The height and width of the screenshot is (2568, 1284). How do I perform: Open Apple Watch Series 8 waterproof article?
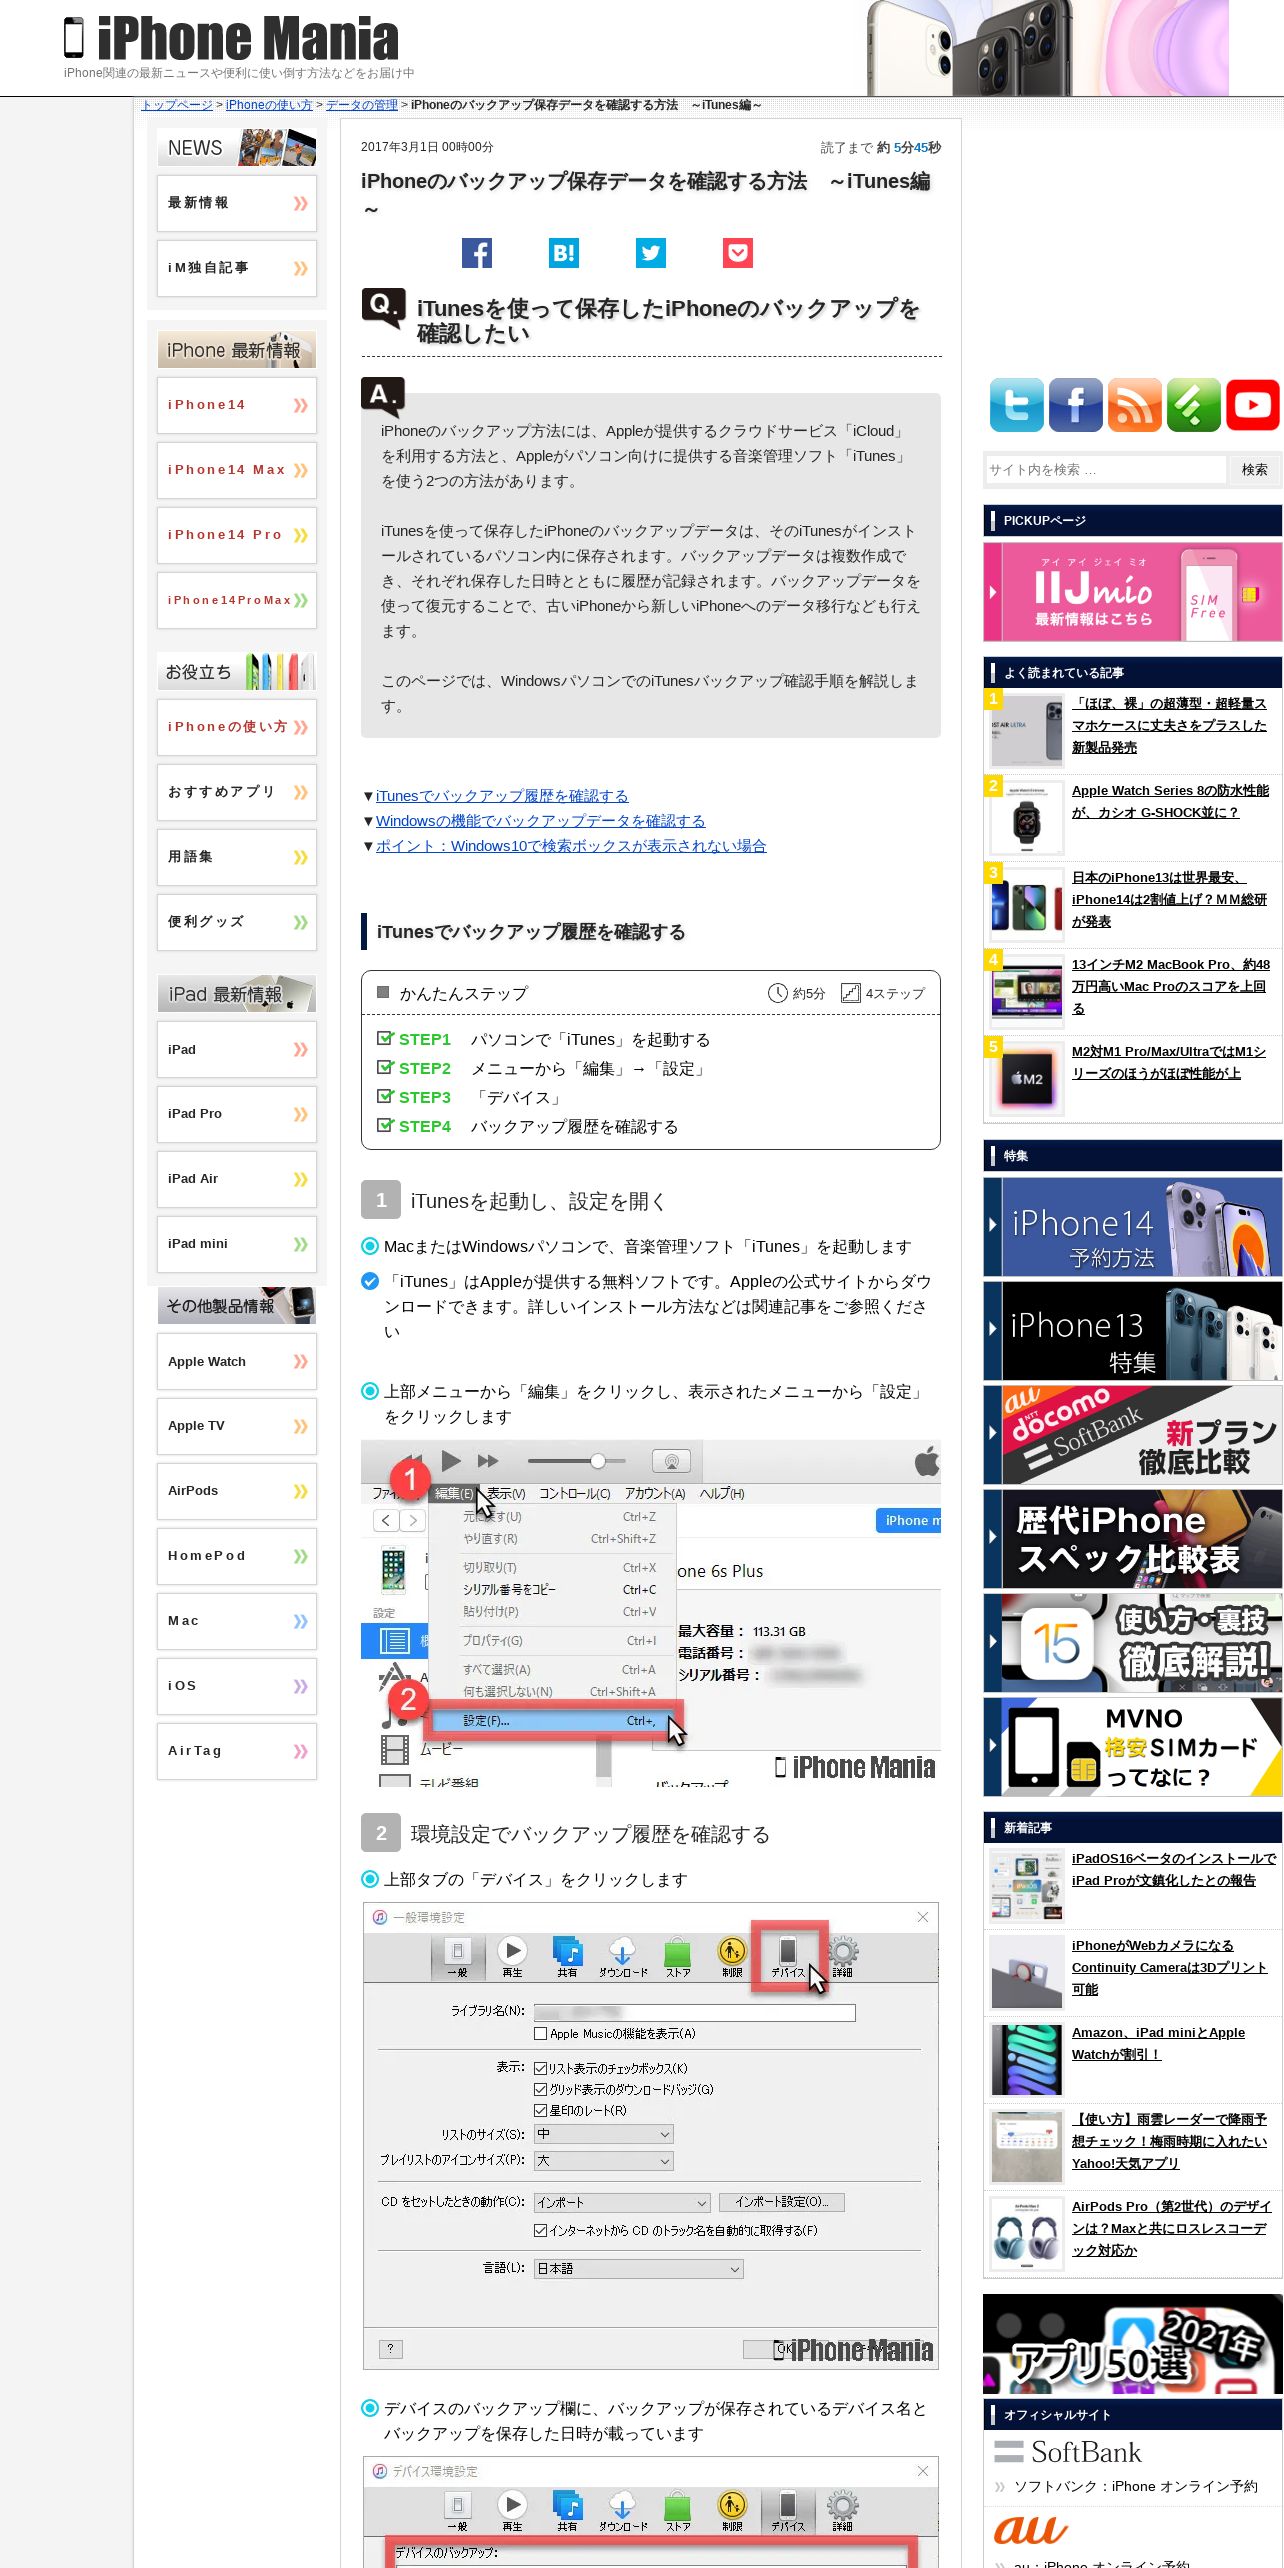(1170, 801)
